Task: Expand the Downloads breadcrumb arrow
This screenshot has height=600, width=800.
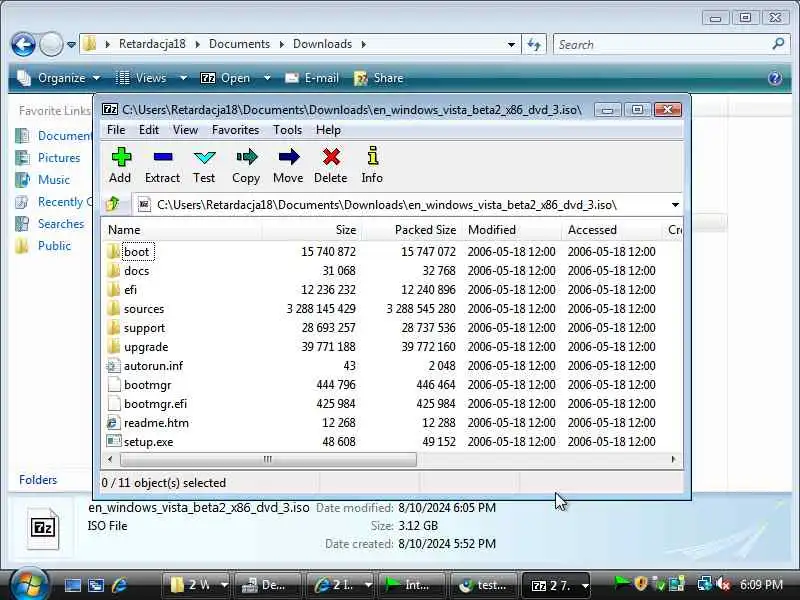Action: [363, 44]
